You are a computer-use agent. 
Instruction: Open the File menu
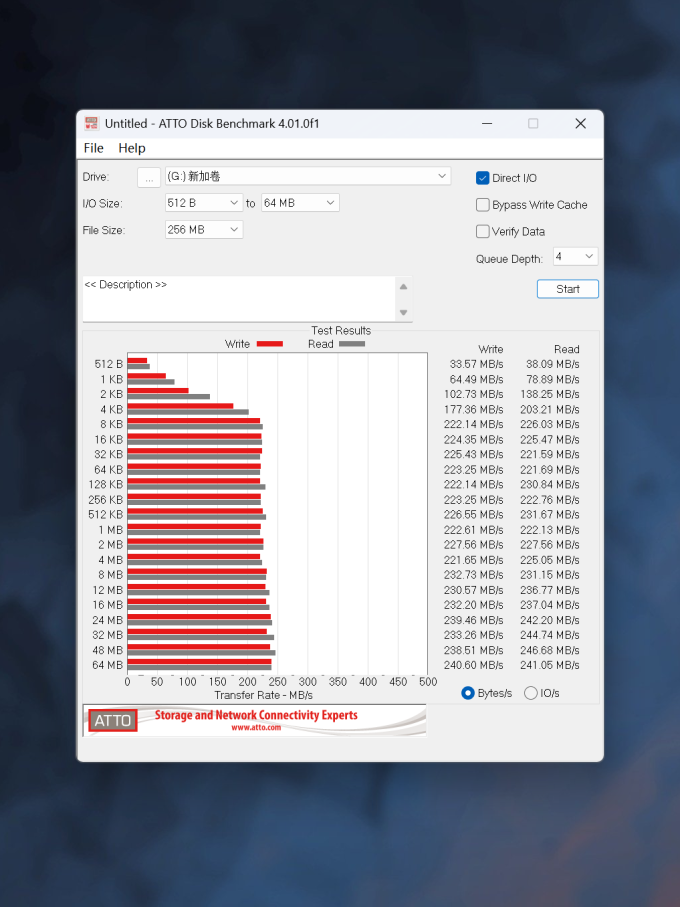pyautogui.click(x=94, y=148)
